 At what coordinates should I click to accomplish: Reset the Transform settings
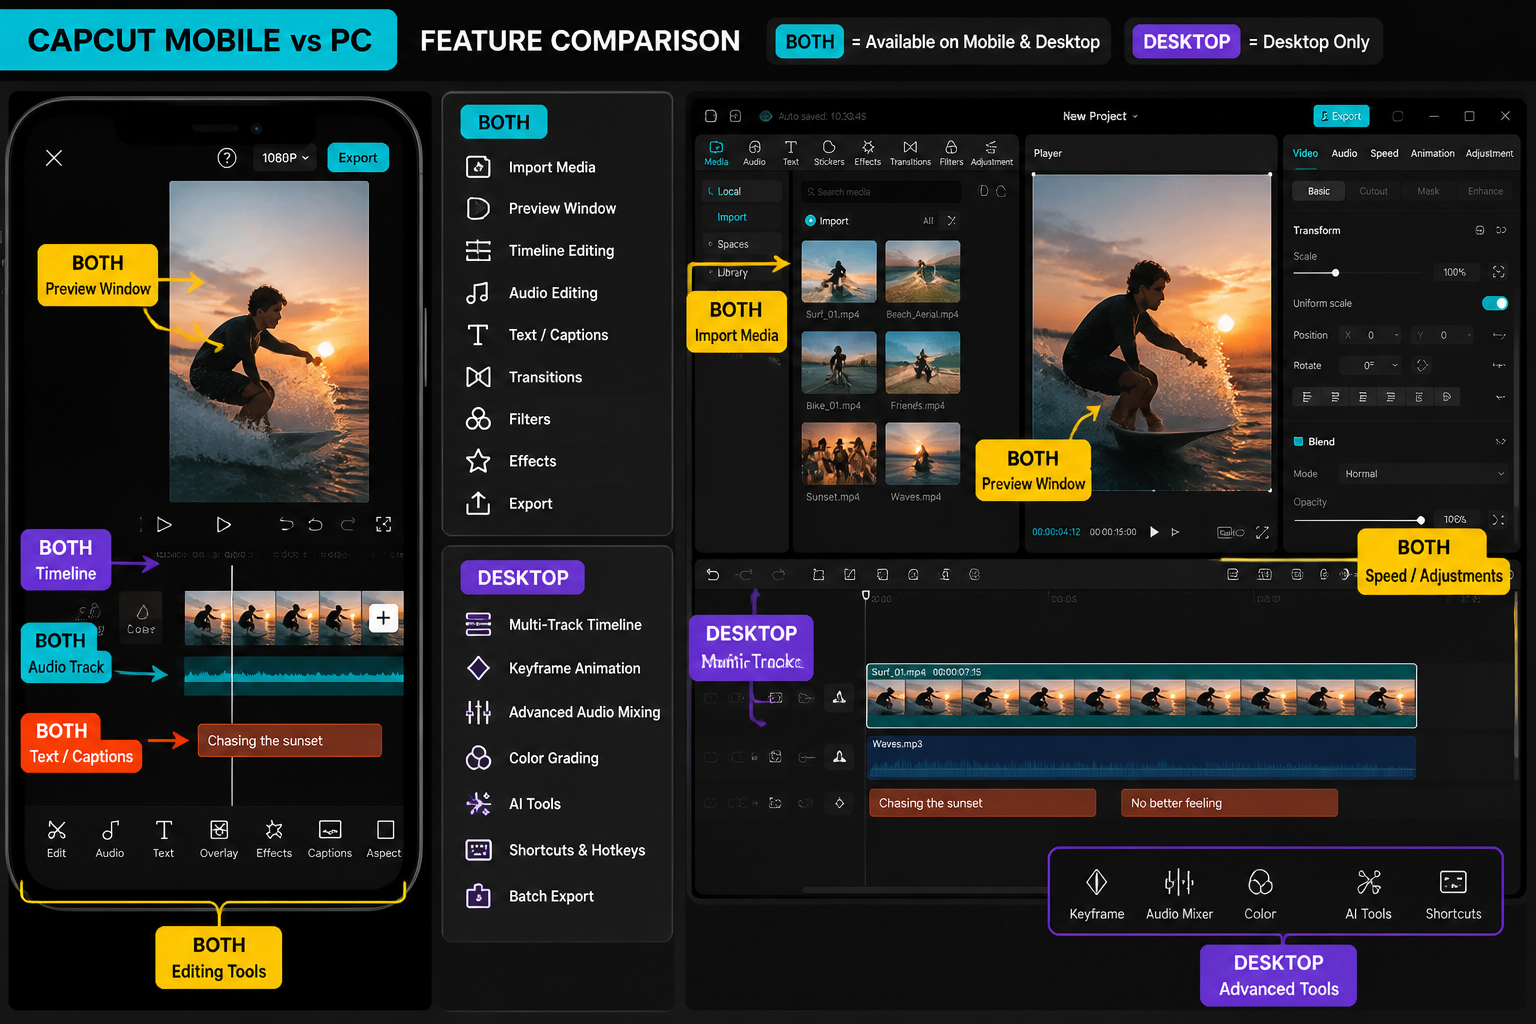1480,230
